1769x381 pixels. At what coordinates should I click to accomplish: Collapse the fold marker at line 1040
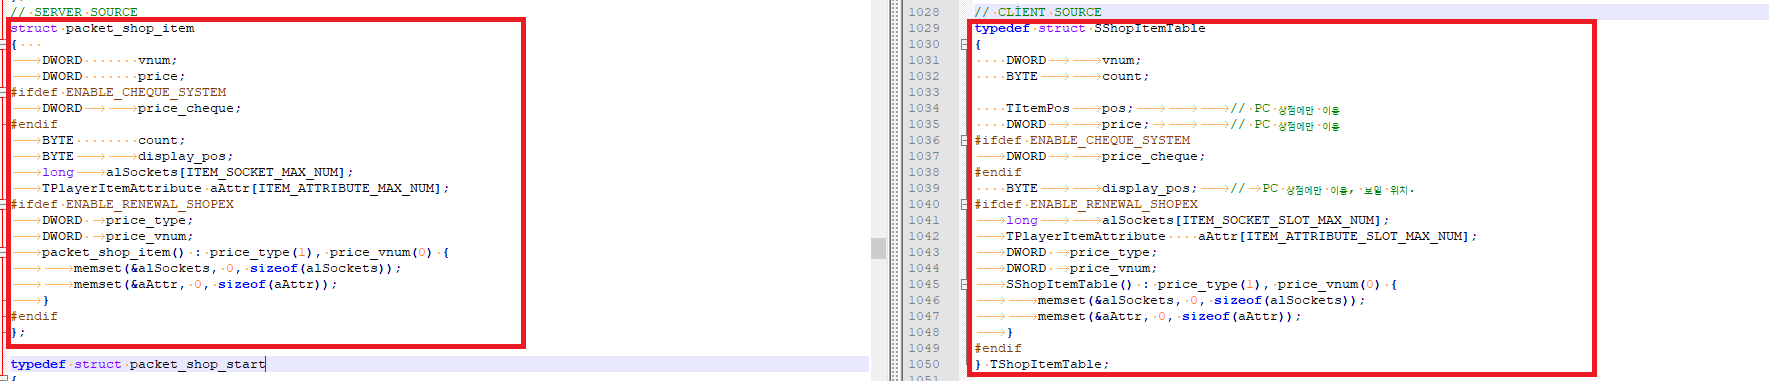964,204
